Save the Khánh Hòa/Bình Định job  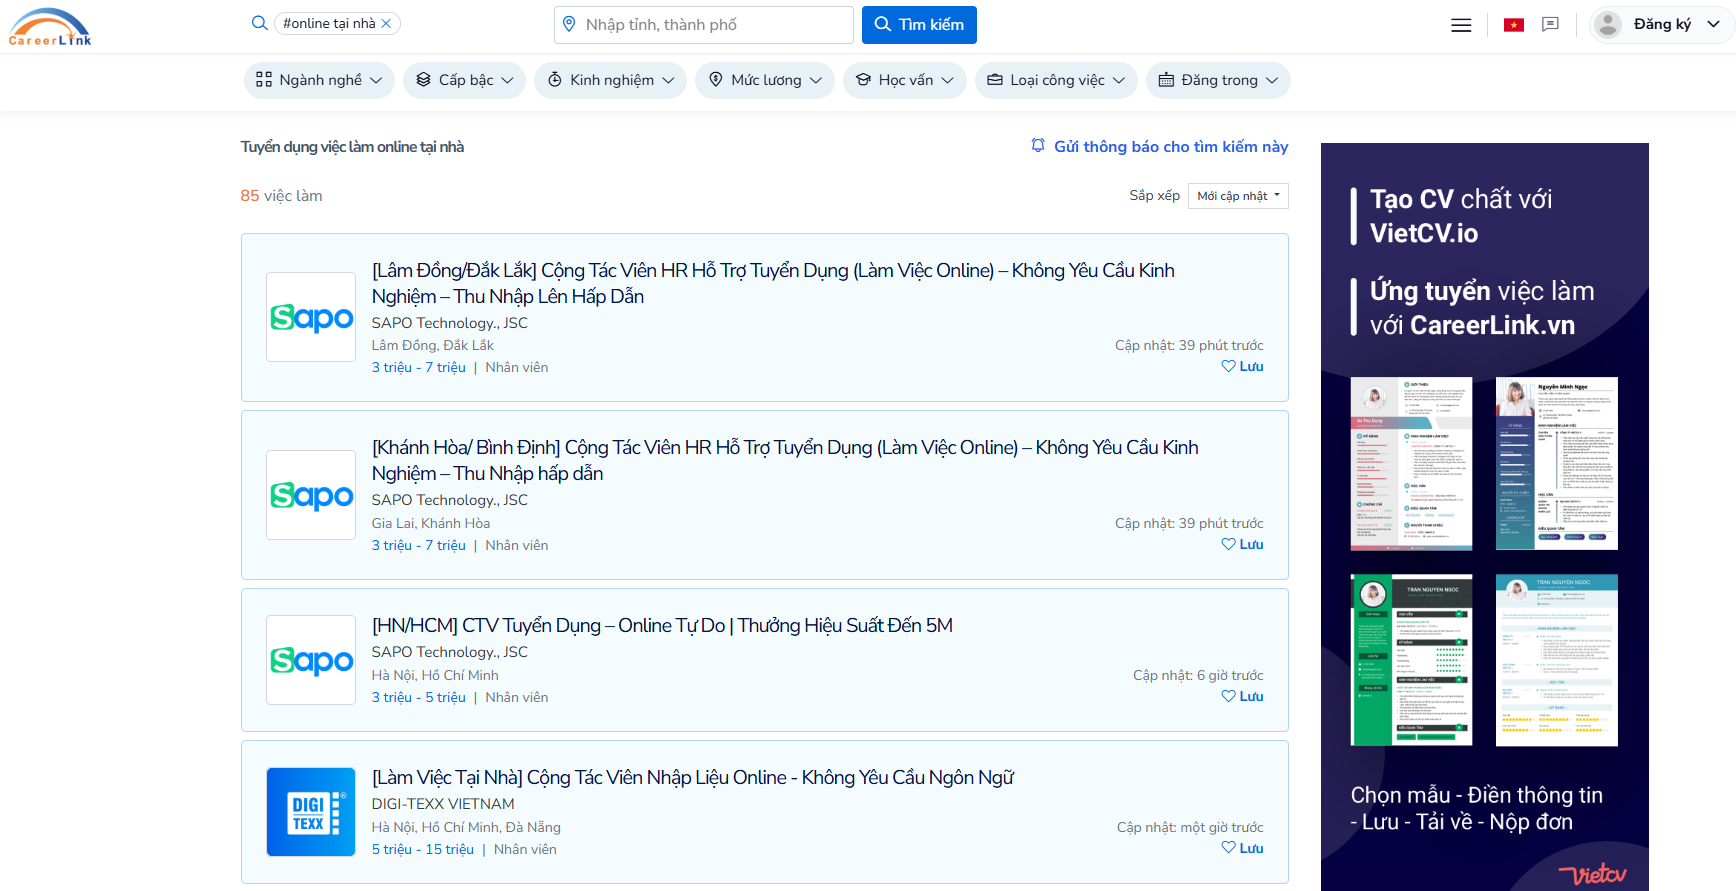click(1242, 545)
